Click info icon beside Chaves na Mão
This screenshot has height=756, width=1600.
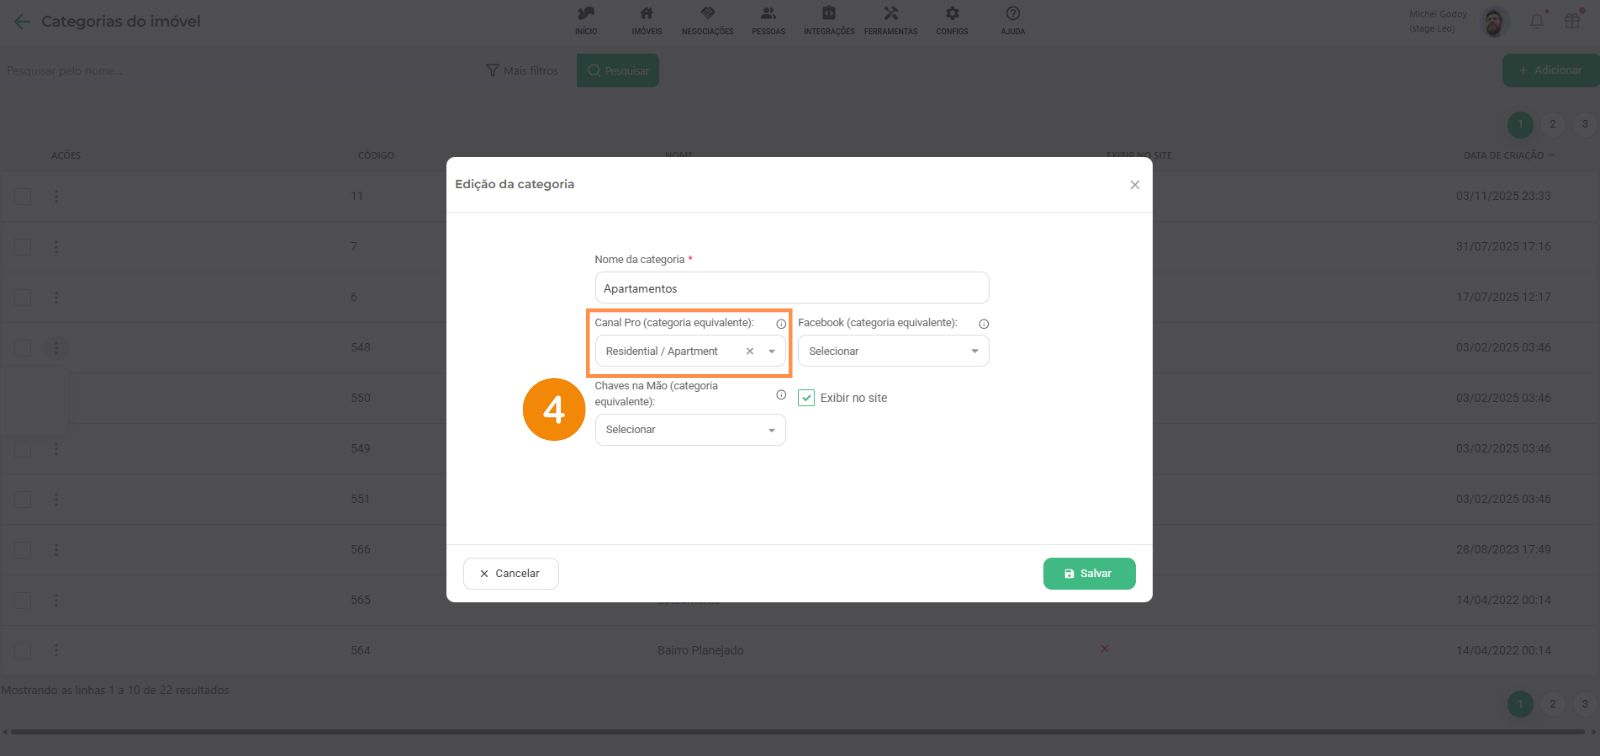[781, 395]
